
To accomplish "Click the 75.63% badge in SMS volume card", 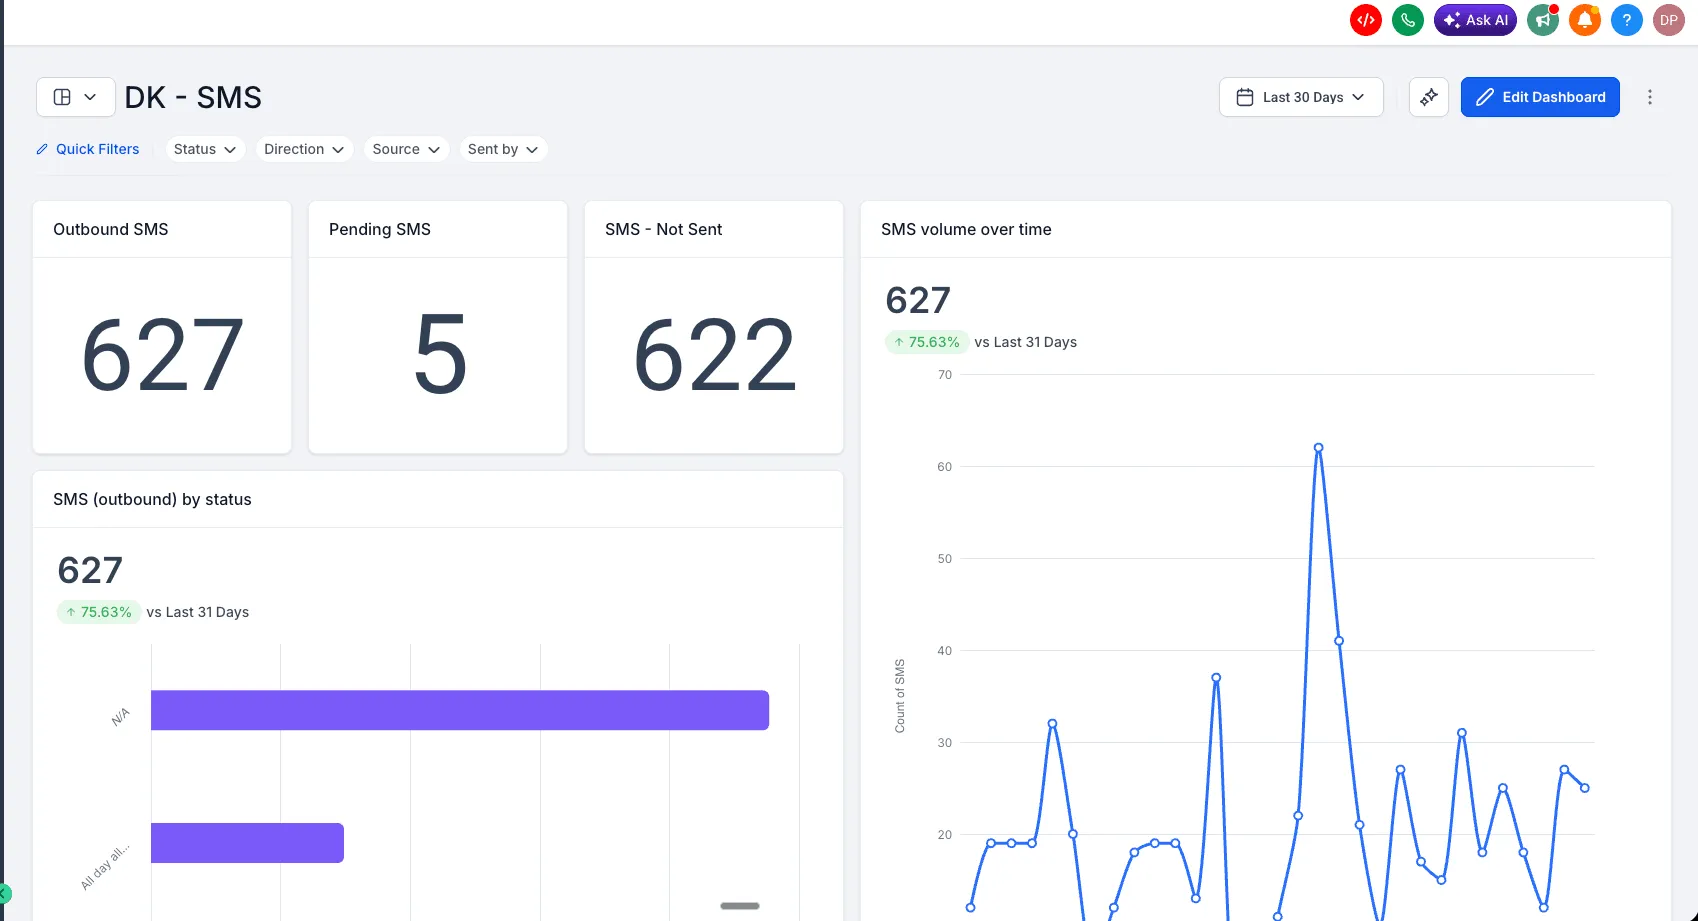I will pyautogui.click(x=927, y=342).
